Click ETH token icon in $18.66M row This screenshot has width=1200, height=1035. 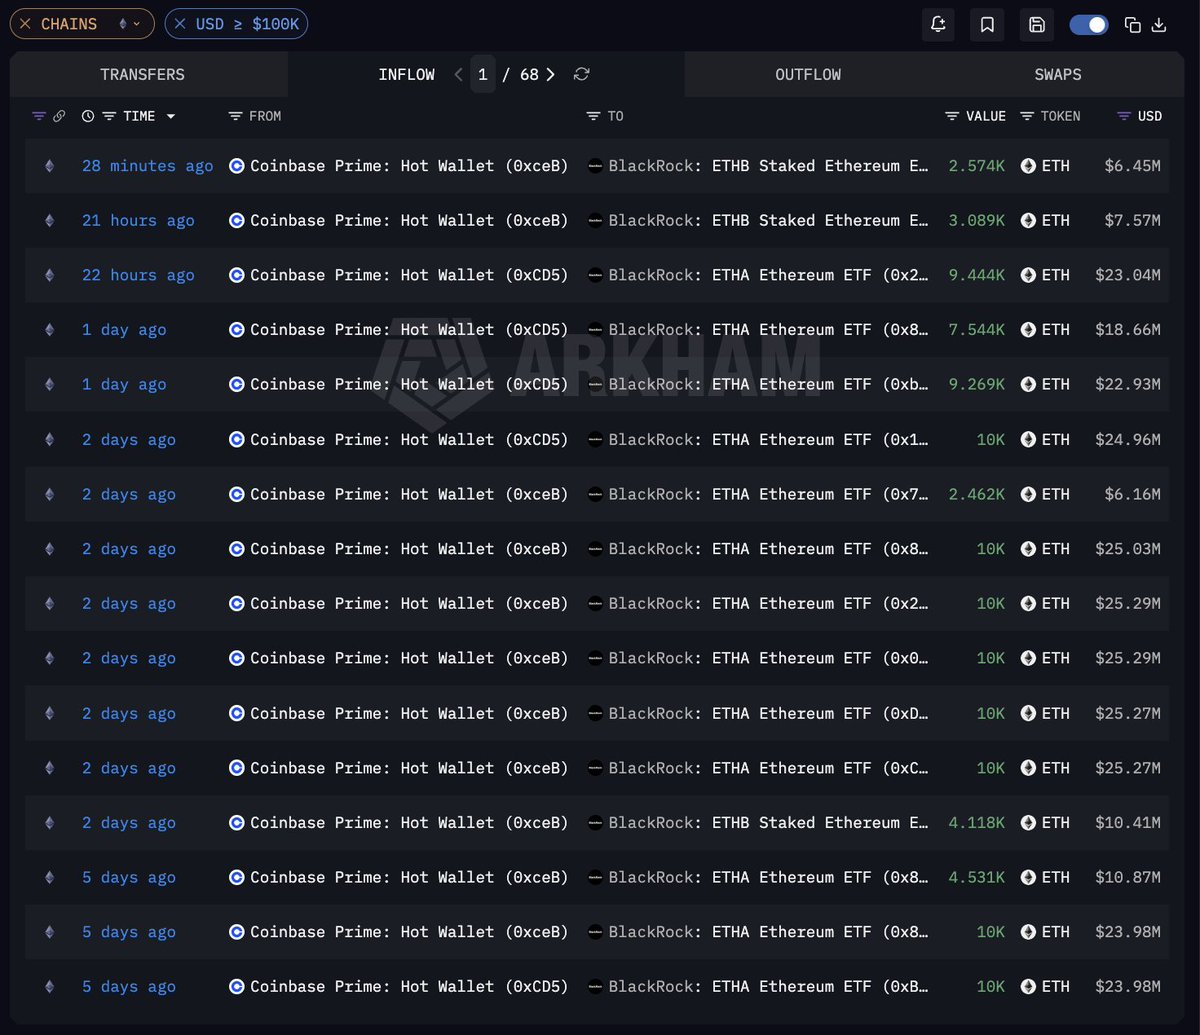pyautogui.click(x=1028, y=330)
